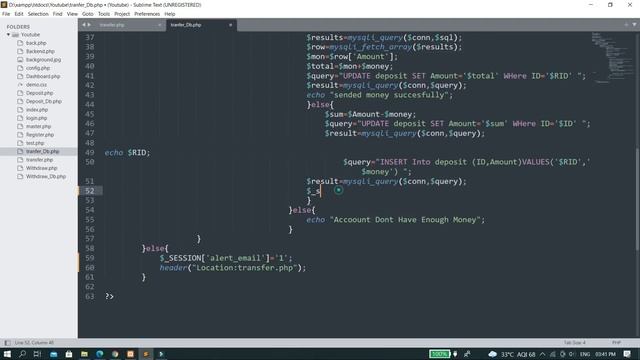Open the Preferences menu
The image size is (640, 360).
[147, 14]
